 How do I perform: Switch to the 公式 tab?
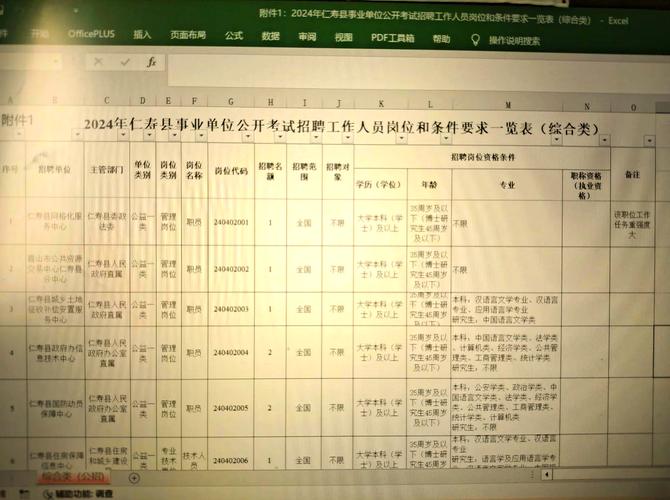(x=234, y=35)
